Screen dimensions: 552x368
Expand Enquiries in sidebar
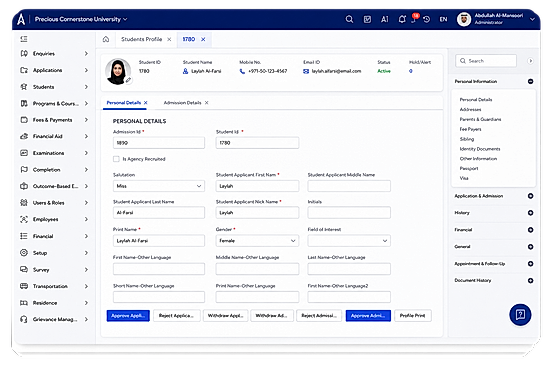click(x=86, y=54)
